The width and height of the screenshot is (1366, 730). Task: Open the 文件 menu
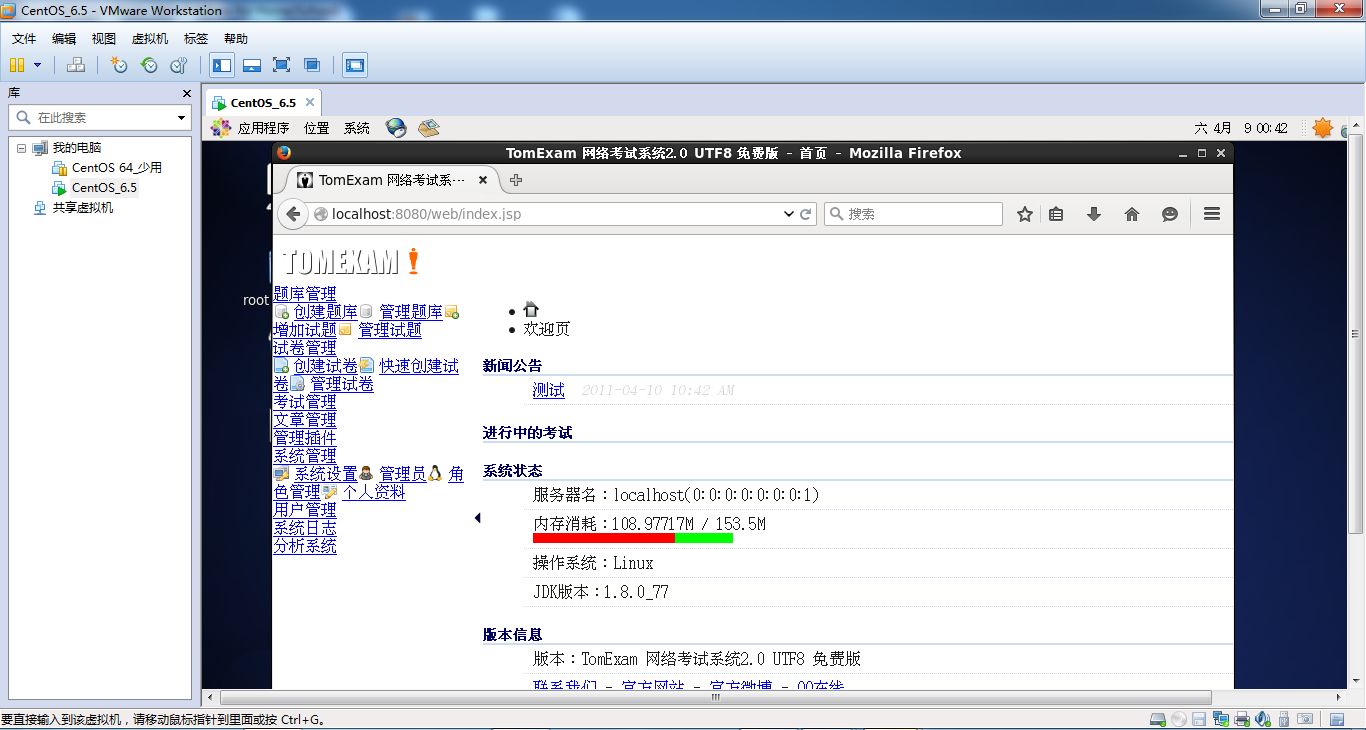click(x=24, y=39)
